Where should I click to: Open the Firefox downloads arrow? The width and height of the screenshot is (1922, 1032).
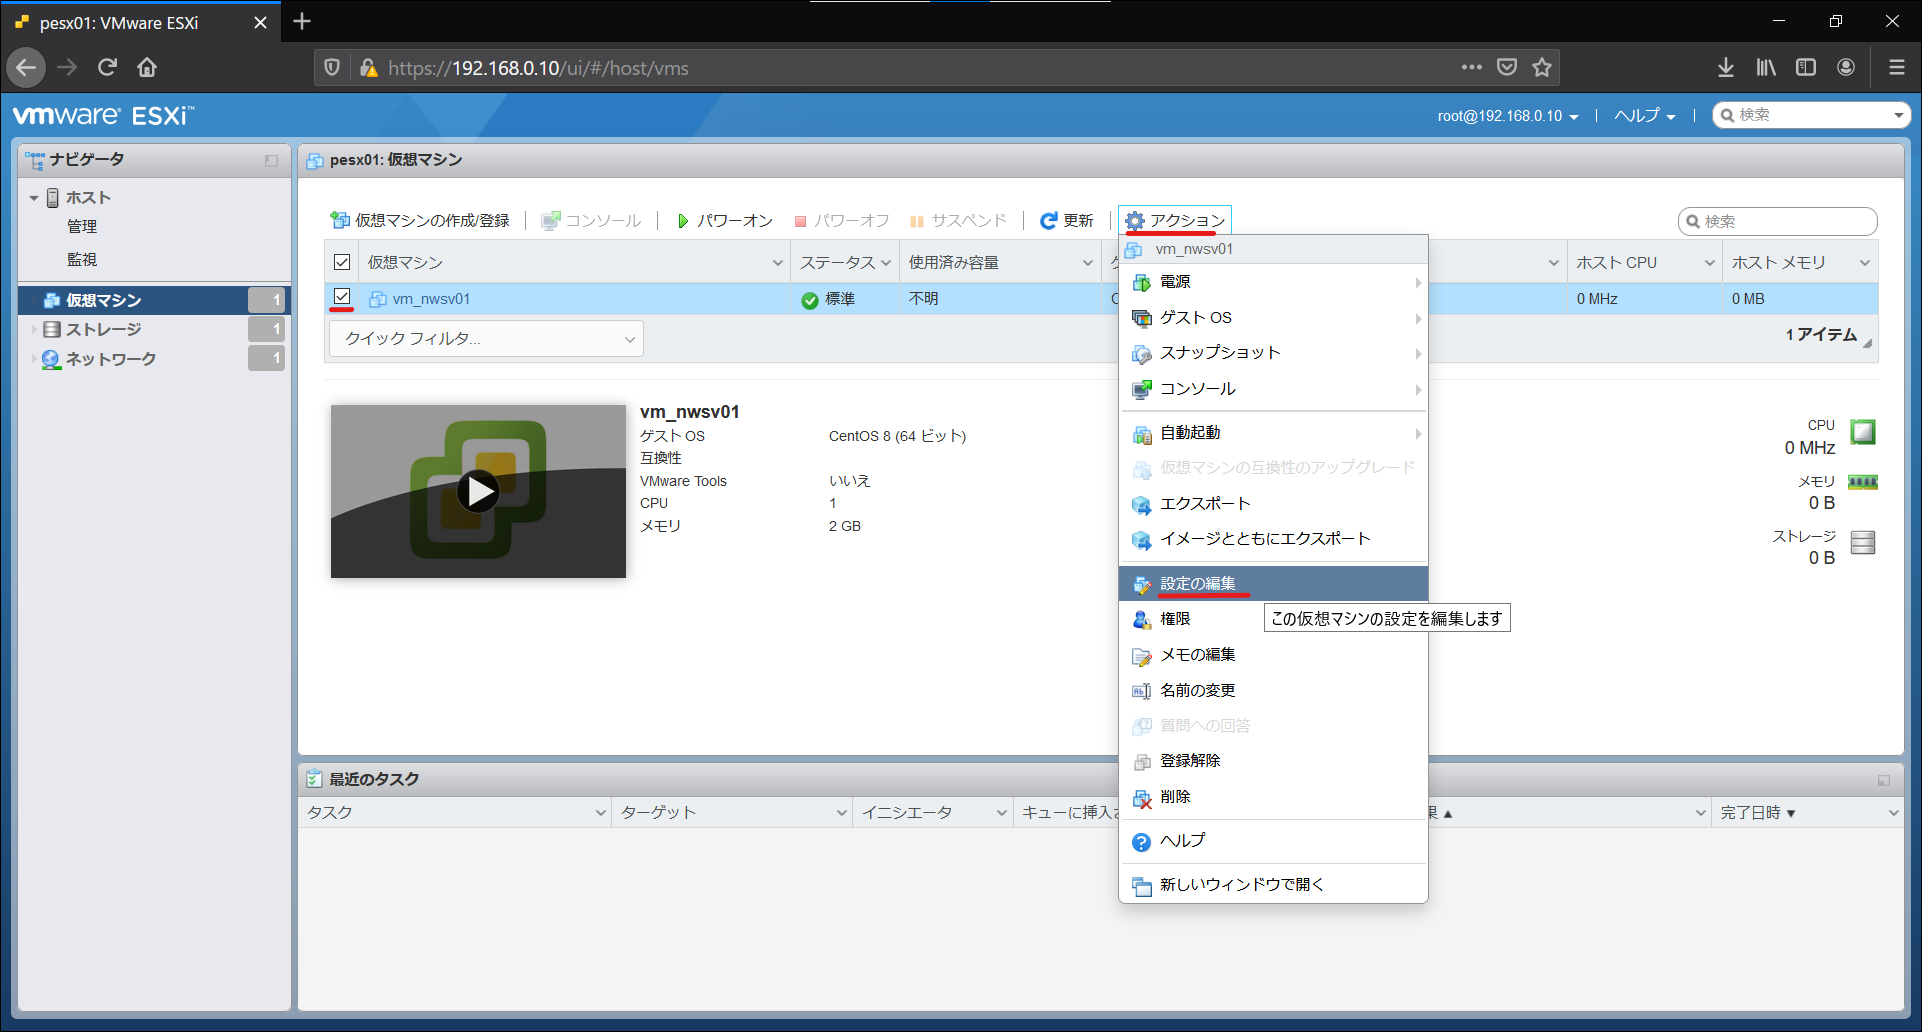1726,68
